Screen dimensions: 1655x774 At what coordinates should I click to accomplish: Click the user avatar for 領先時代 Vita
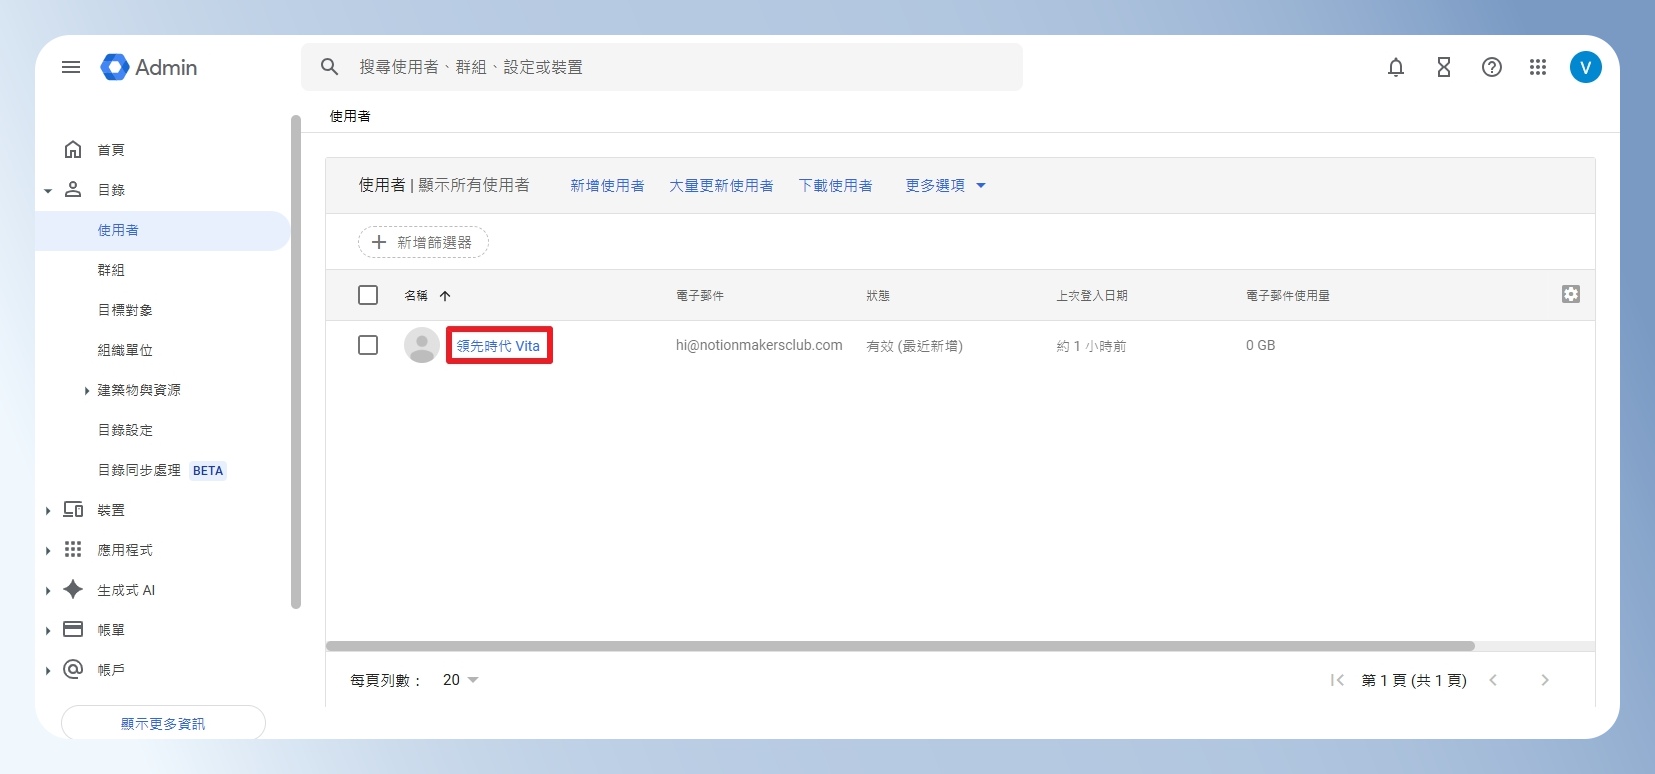(x=422, y=345)
